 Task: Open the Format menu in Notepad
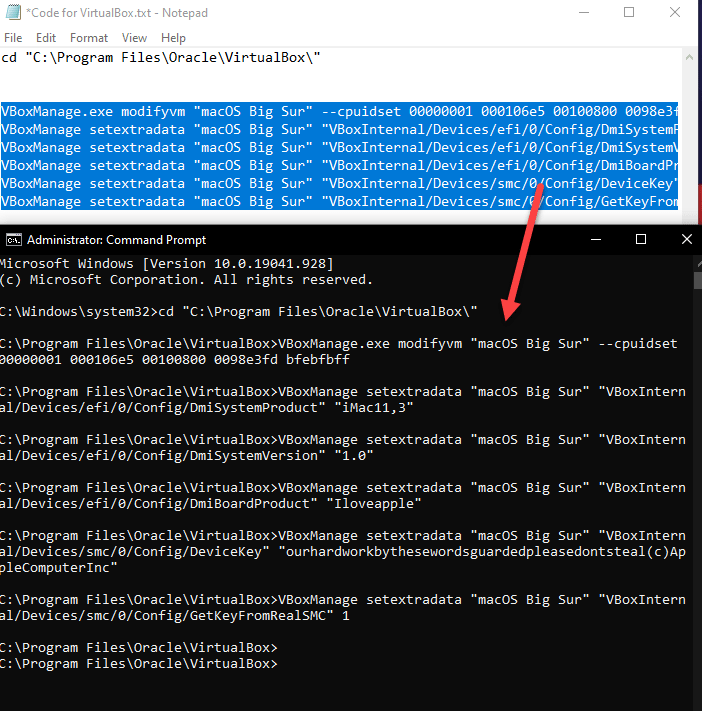coord(89,38)
